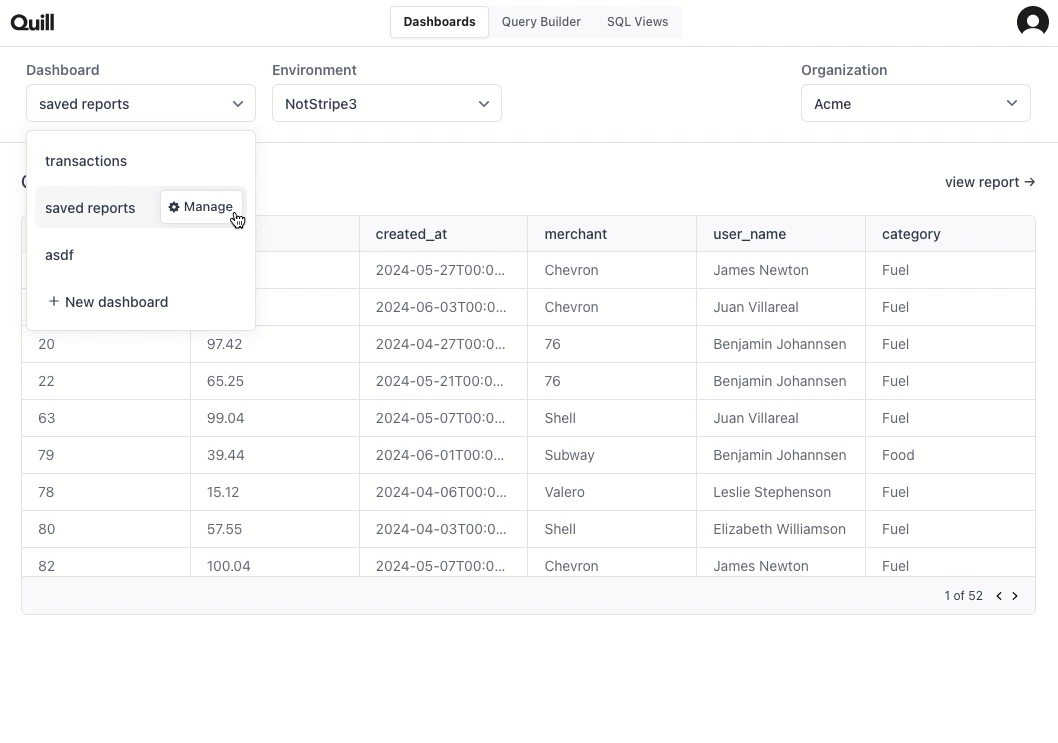Switch to the SQL Views tab

click(638, 22)
